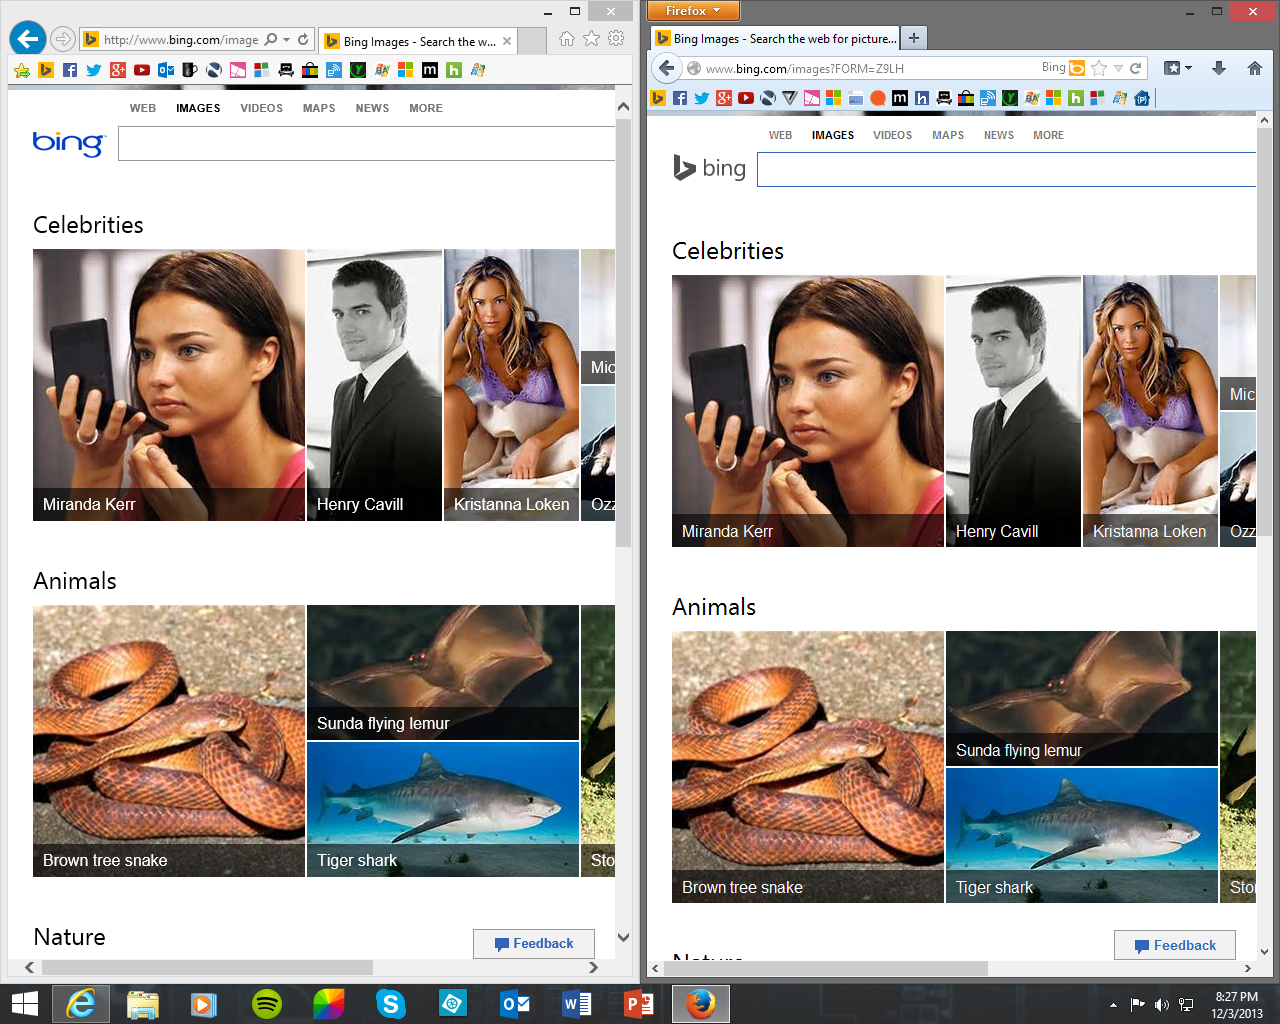
Task: Click the Firefox Home button
Action: pyautogui.click(x=1255, y=68)
